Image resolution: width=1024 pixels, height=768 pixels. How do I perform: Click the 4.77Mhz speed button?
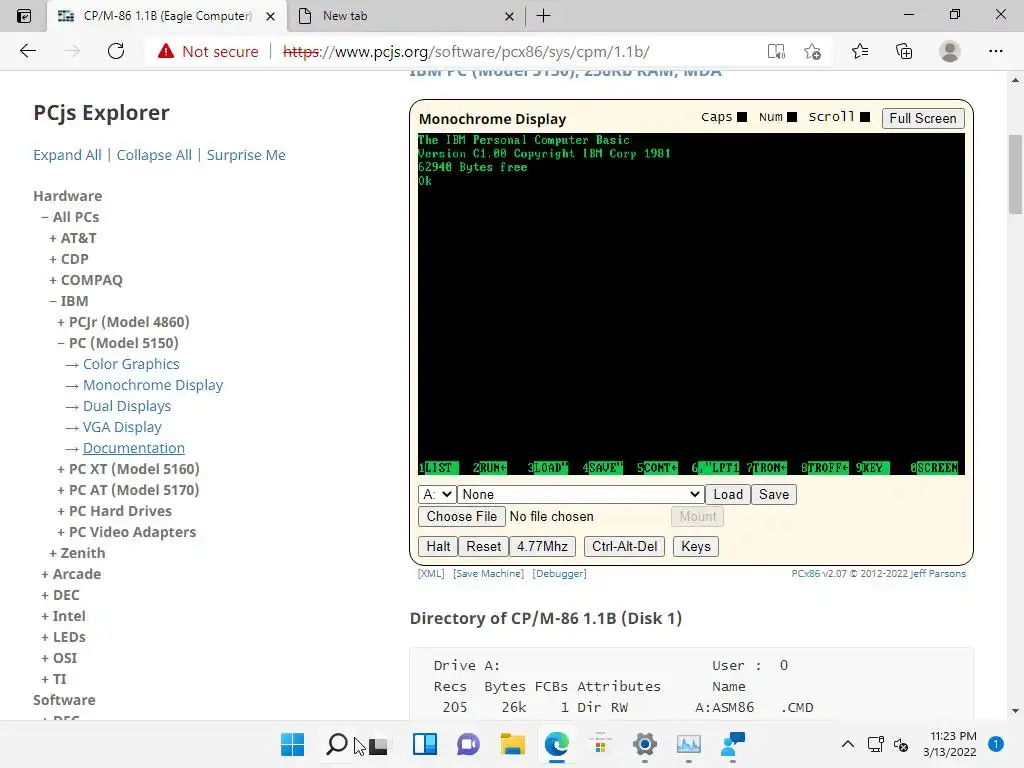[x=542, y=547]
